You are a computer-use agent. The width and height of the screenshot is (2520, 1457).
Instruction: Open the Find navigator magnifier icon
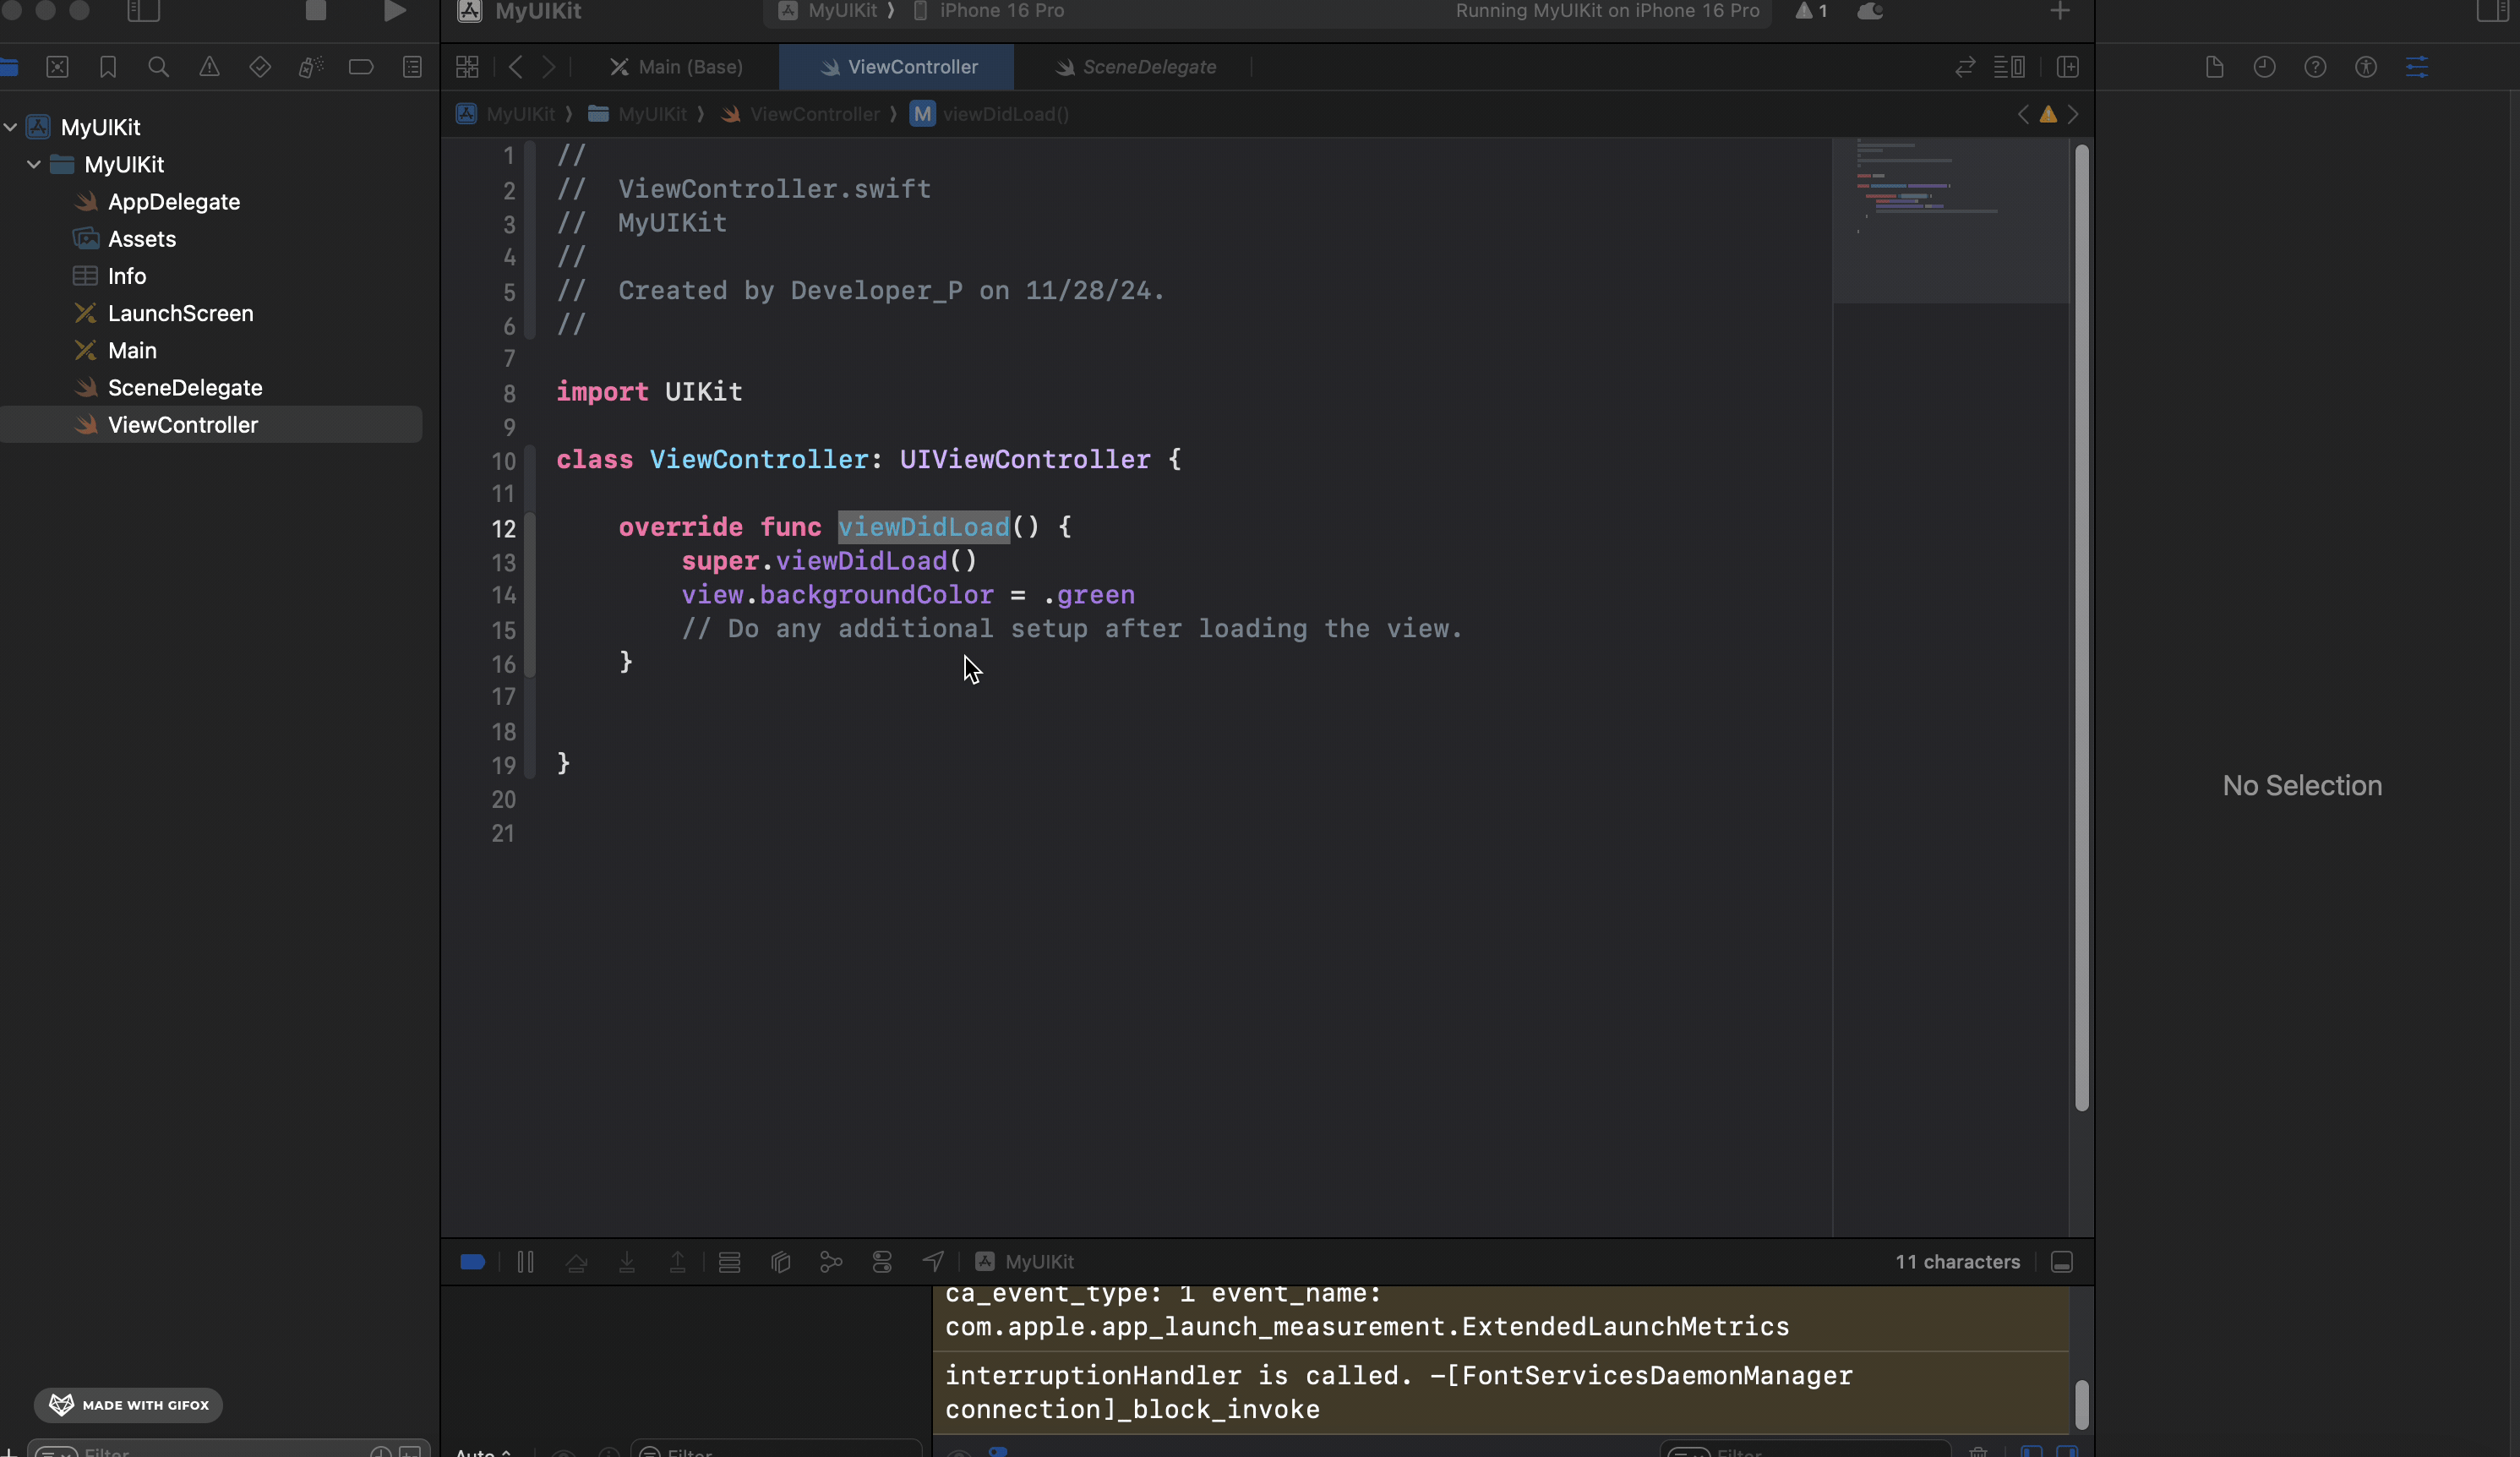point(158,67)
